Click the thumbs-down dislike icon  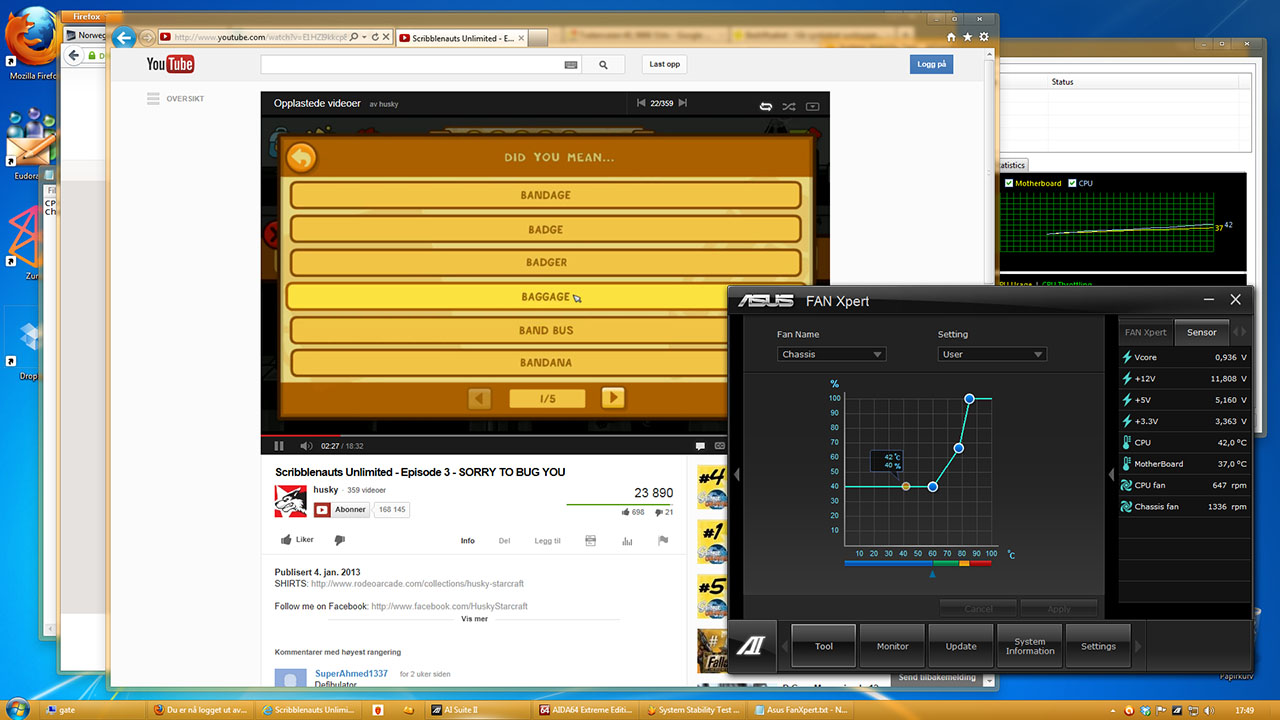click(339, 540)
